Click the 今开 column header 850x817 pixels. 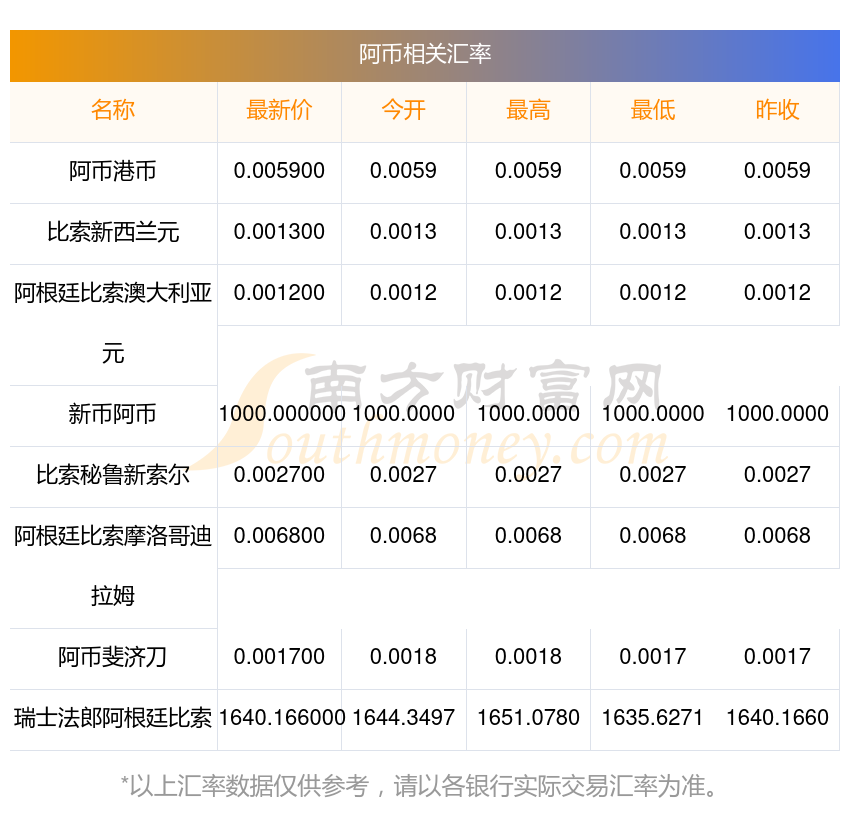click(403, 110)
